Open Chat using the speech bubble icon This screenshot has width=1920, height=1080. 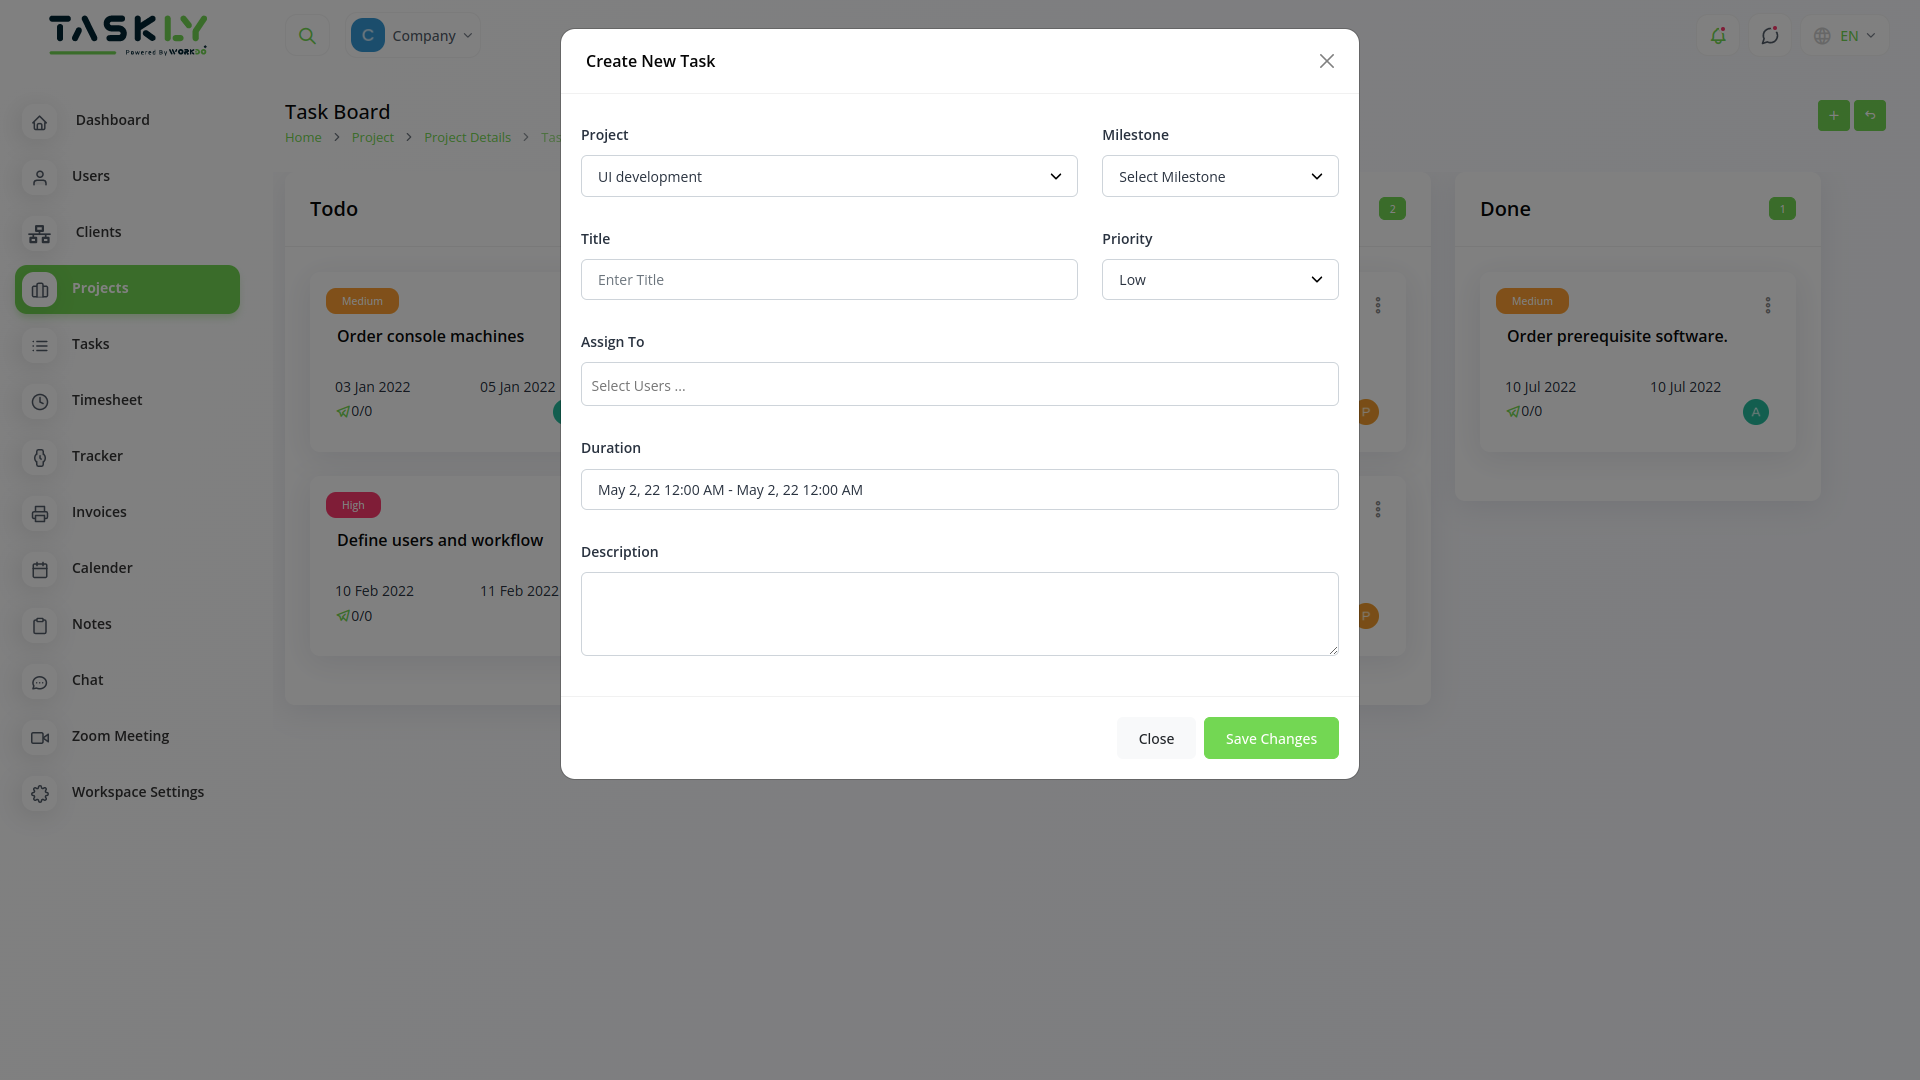point(39,682)
